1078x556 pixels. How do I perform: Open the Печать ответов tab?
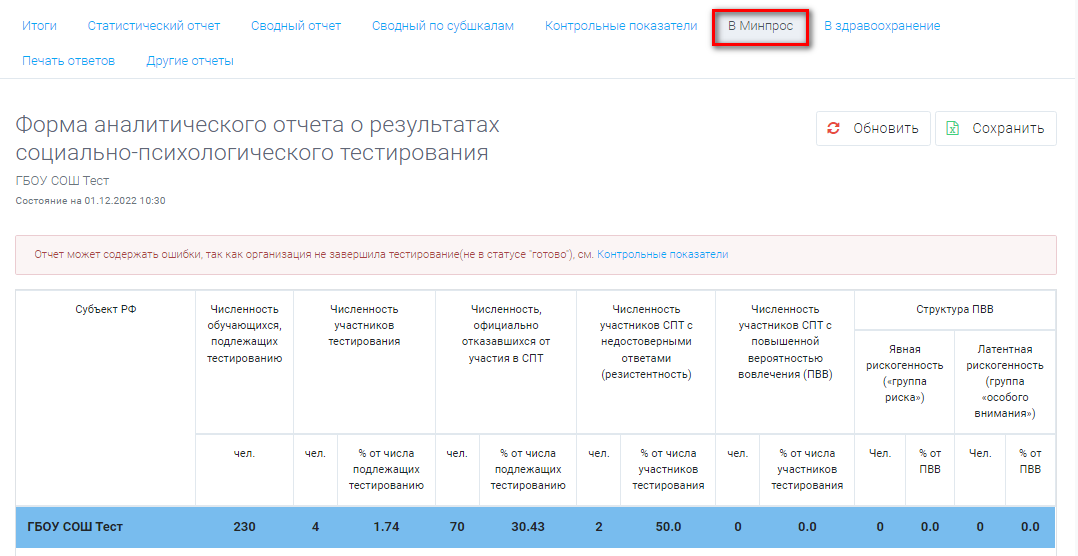(69, 61)
